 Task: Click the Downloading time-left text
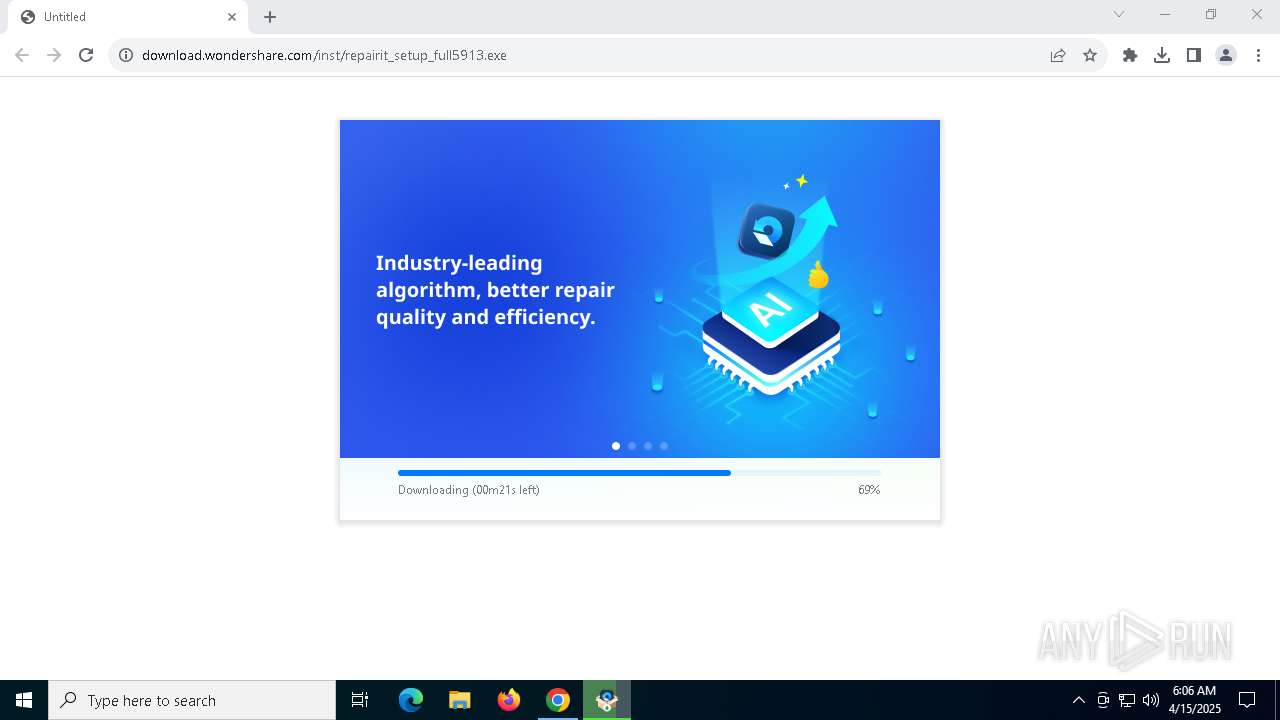469,490
